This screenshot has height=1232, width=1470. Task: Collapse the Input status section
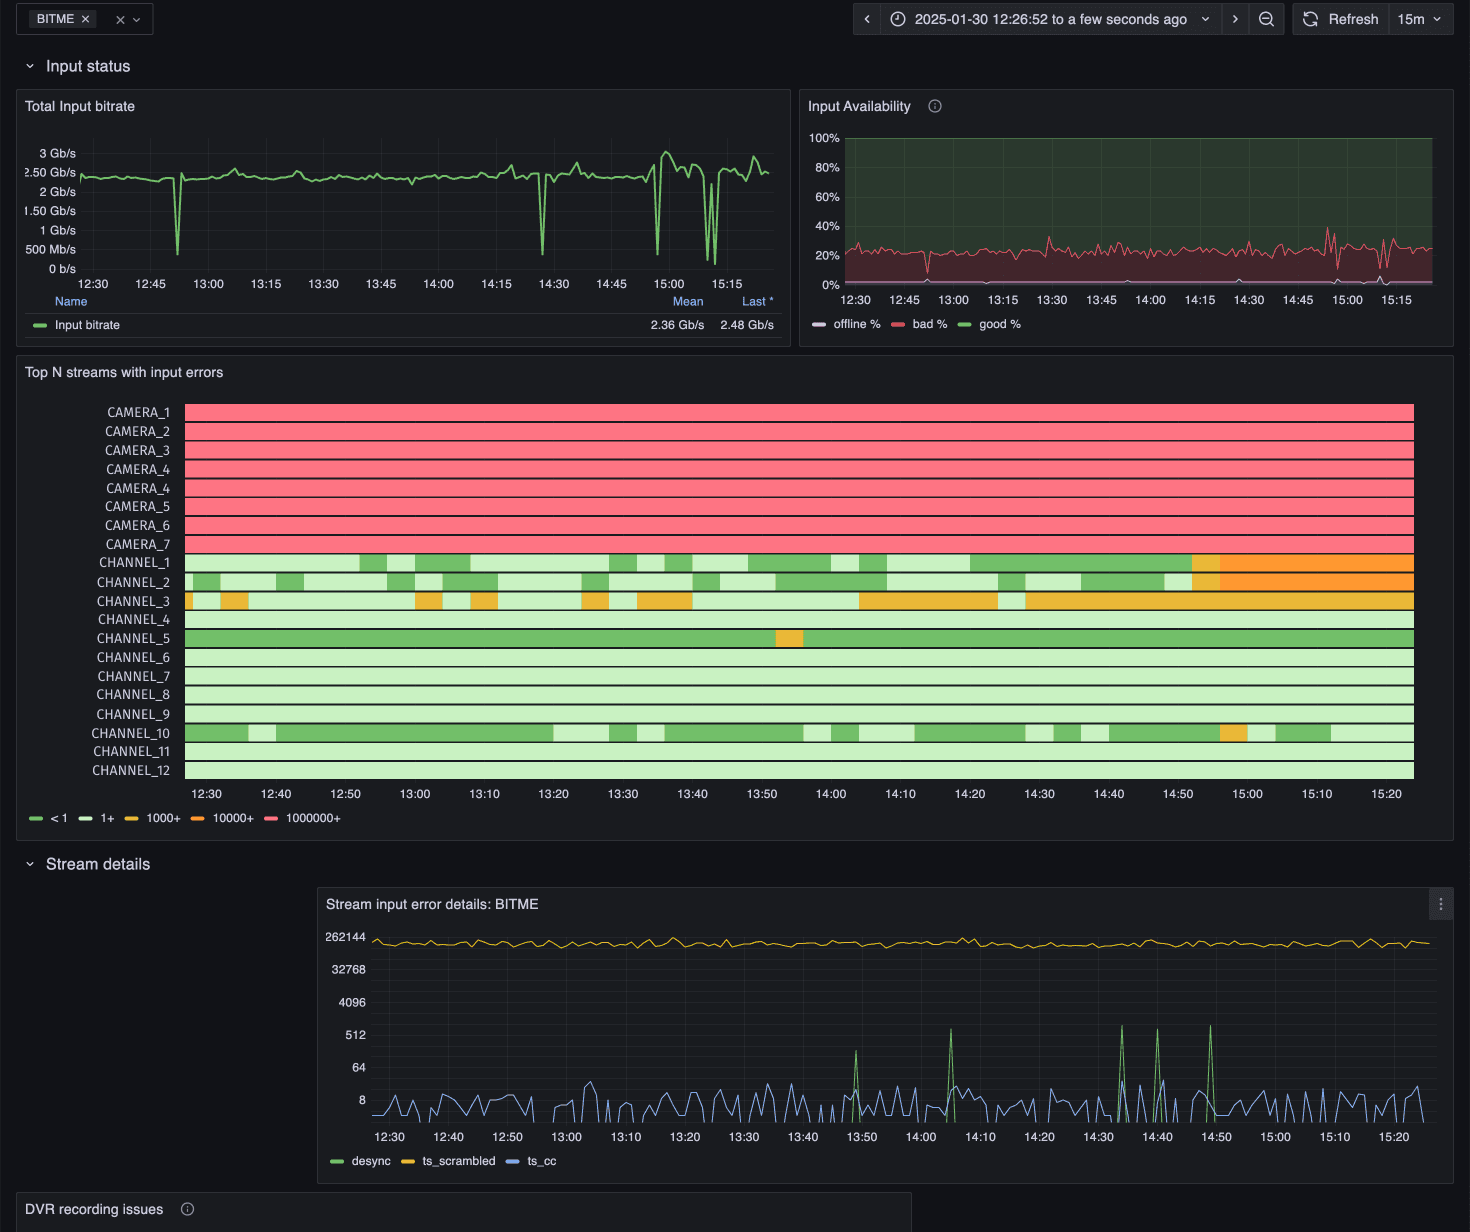pos(29,66)
